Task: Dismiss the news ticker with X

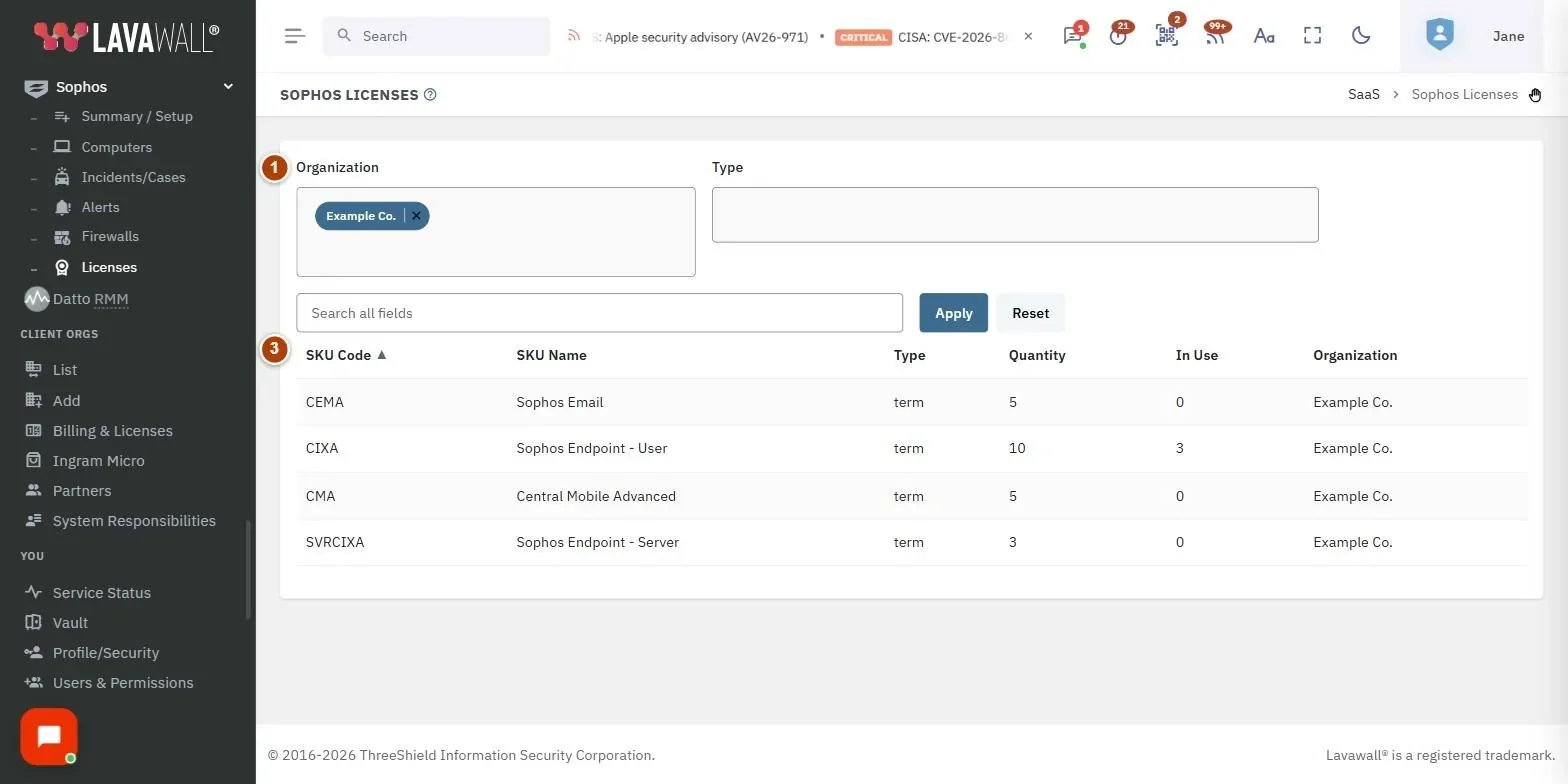Action: tap(1028, 37)
